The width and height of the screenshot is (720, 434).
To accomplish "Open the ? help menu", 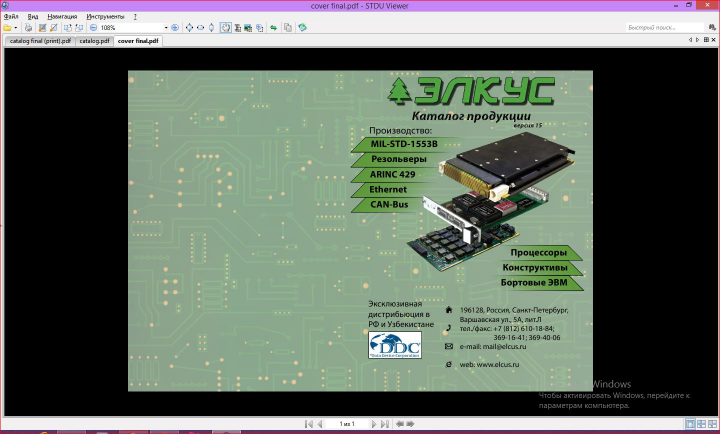I will [x=135, y=17].
